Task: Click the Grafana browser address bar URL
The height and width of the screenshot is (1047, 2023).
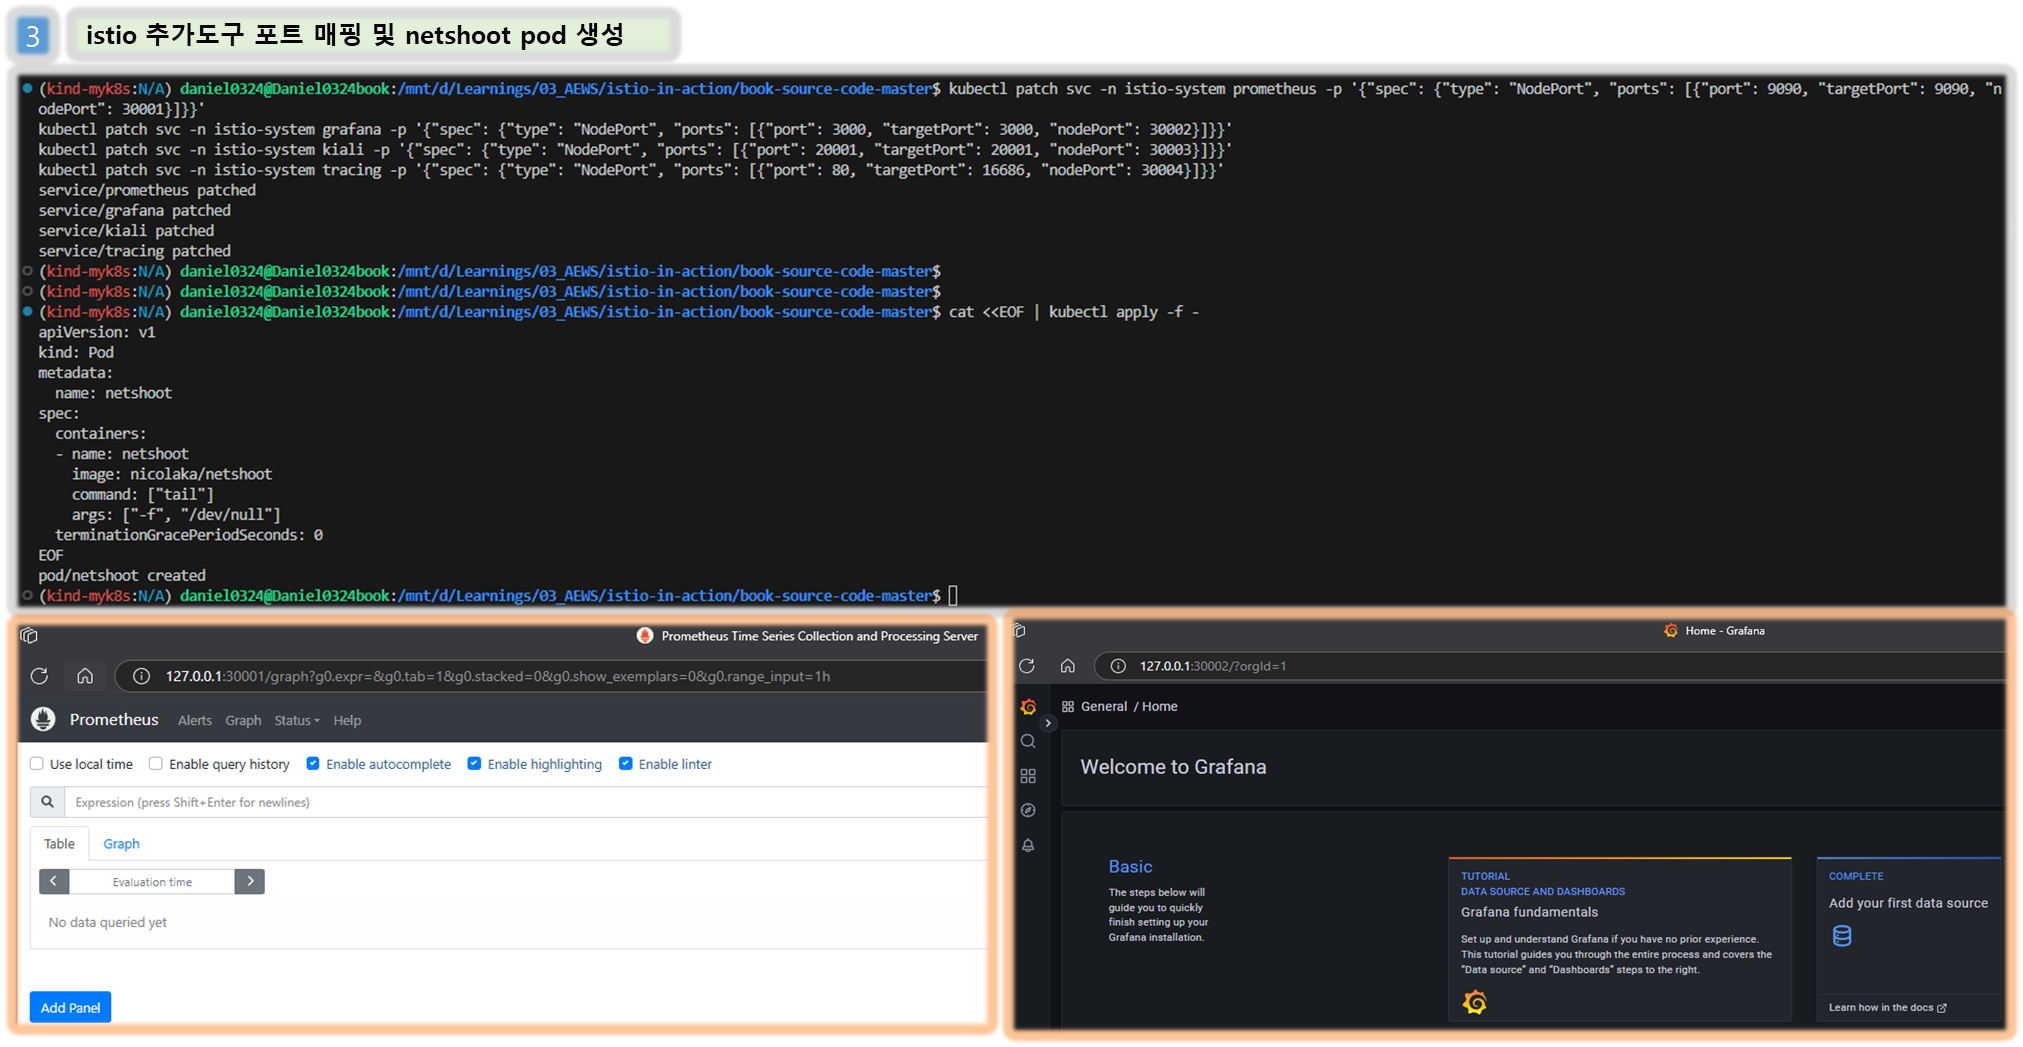Action: (x=1213, y=666)
